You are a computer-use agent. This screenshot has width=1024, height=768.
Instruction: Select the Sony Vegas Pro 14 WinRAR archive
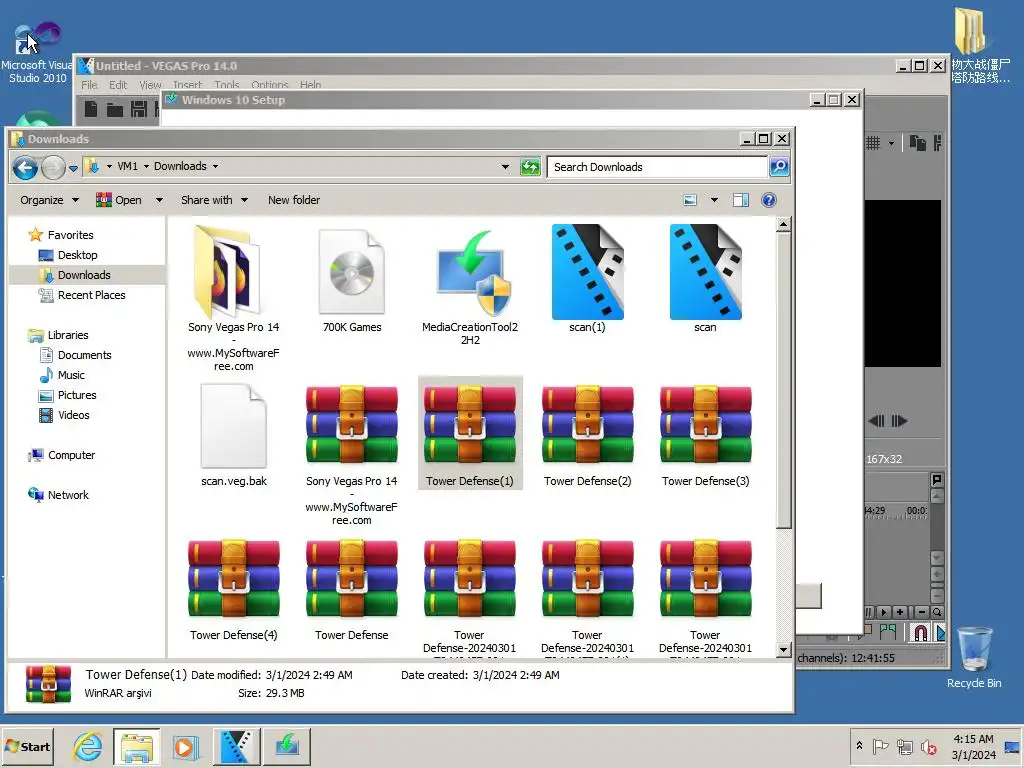coord(352,454)
